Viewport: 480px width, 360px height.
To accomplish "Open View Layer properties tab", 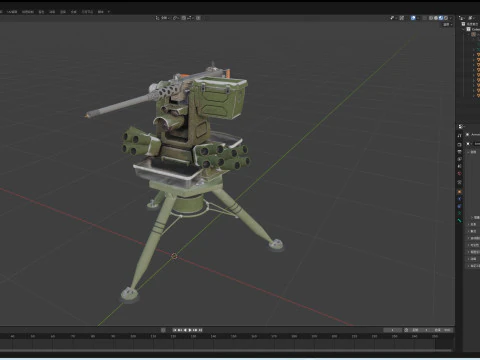I will (x=459, y=159).
